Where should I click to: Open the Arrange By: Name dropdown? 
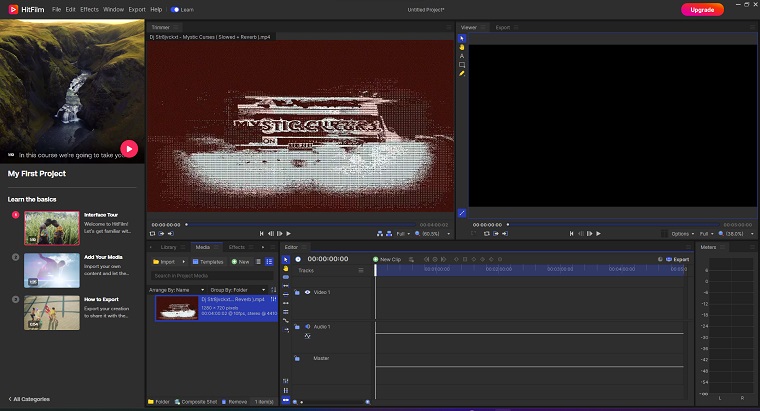(177, 290)
